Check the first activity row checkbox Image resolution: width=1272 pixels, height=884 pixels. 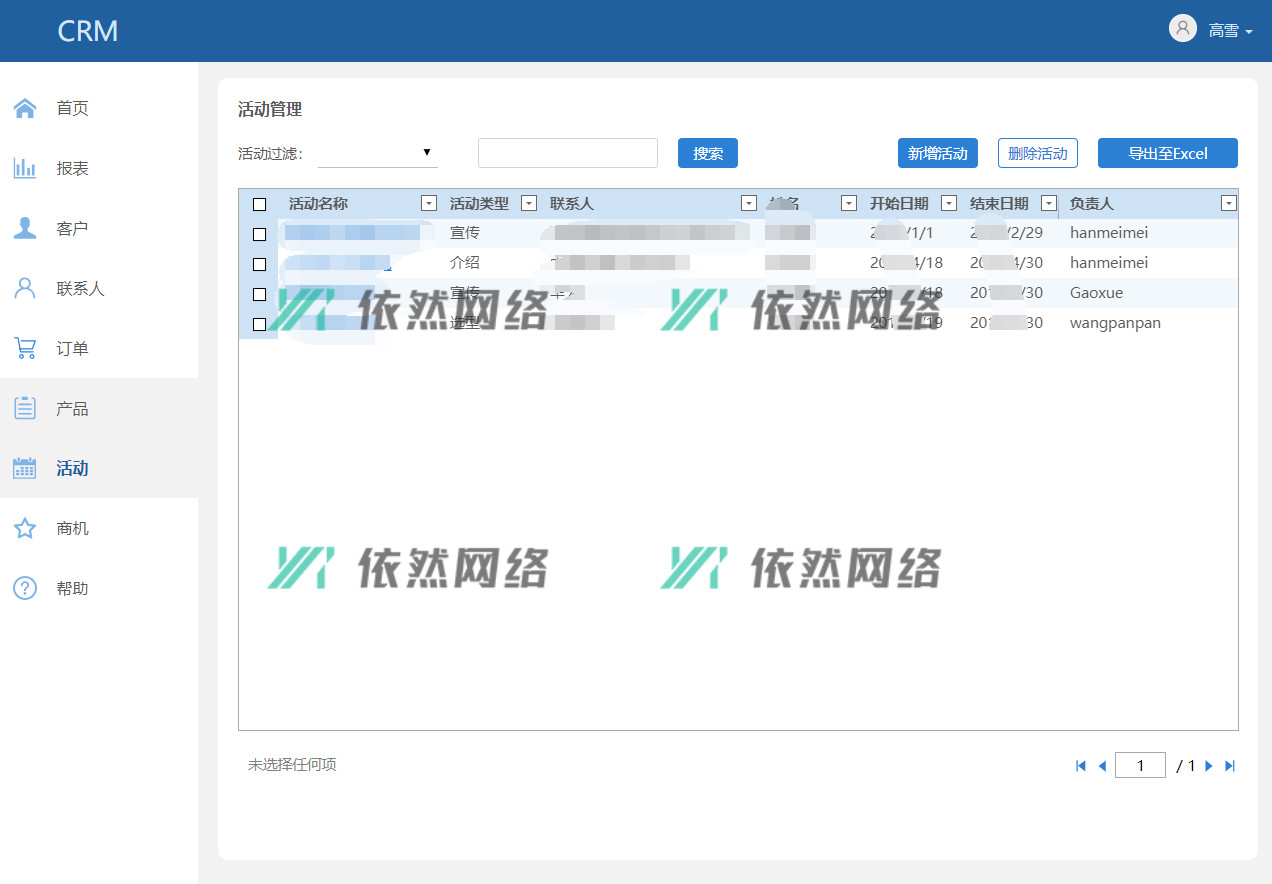pyautogui.click(x=260, y=234)
